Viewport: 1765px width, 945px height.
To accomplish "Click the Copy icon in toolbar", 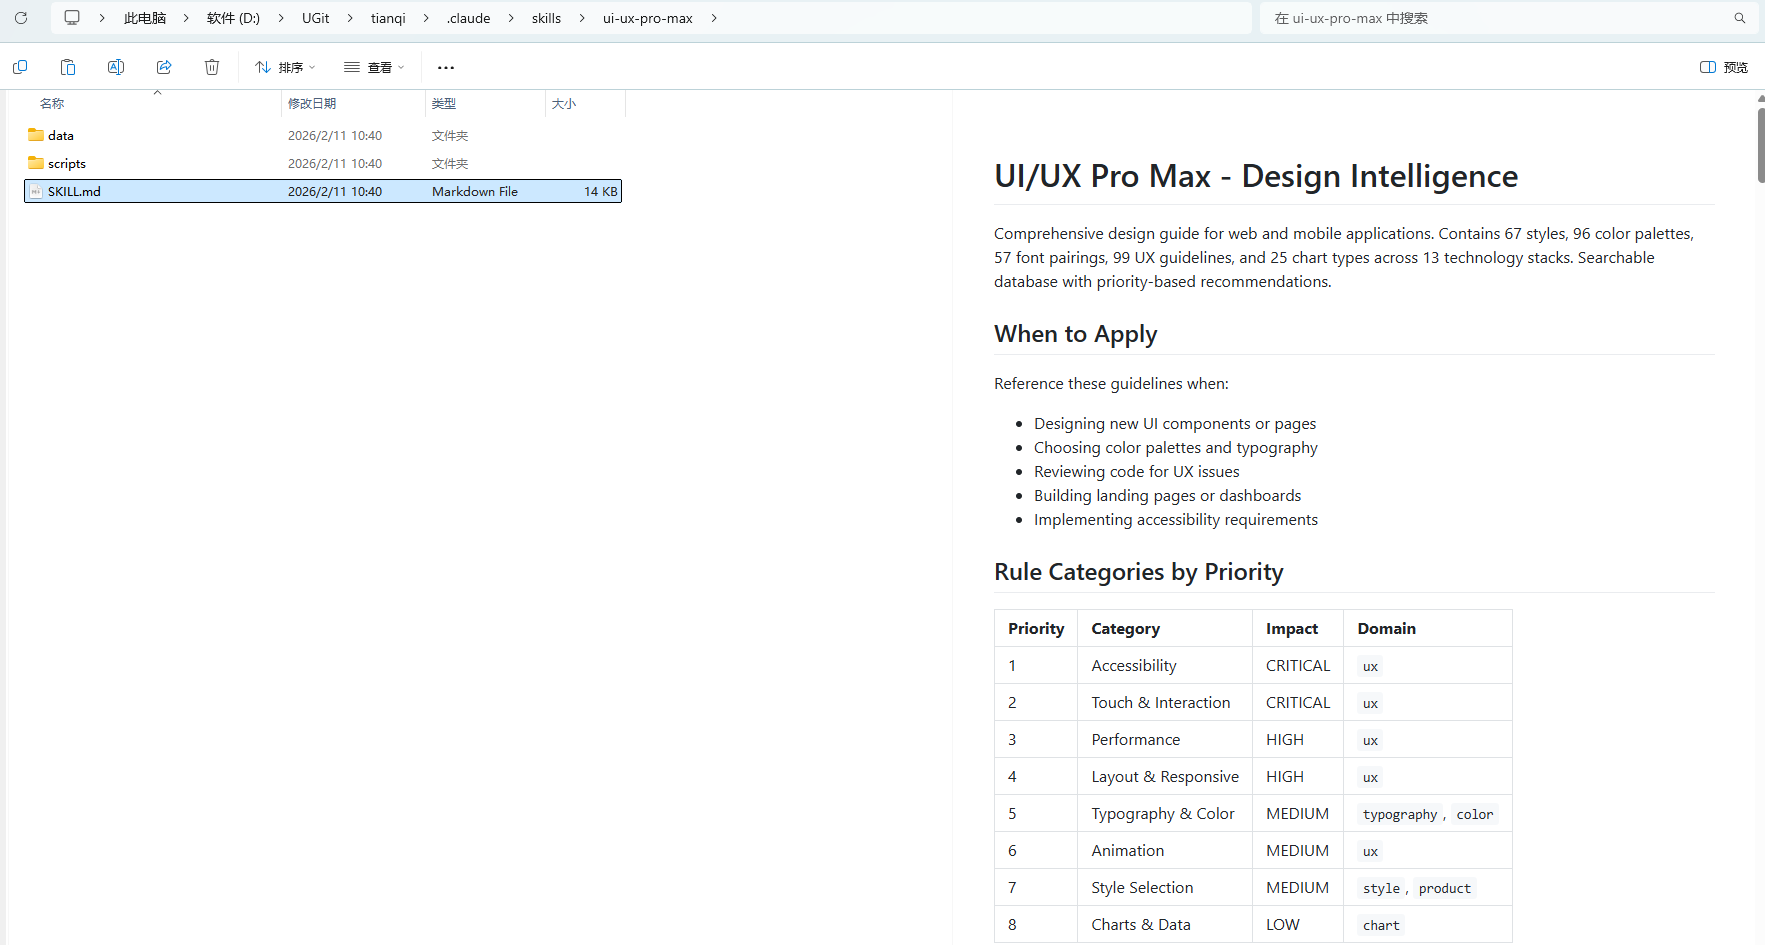I will coord(20,67).
